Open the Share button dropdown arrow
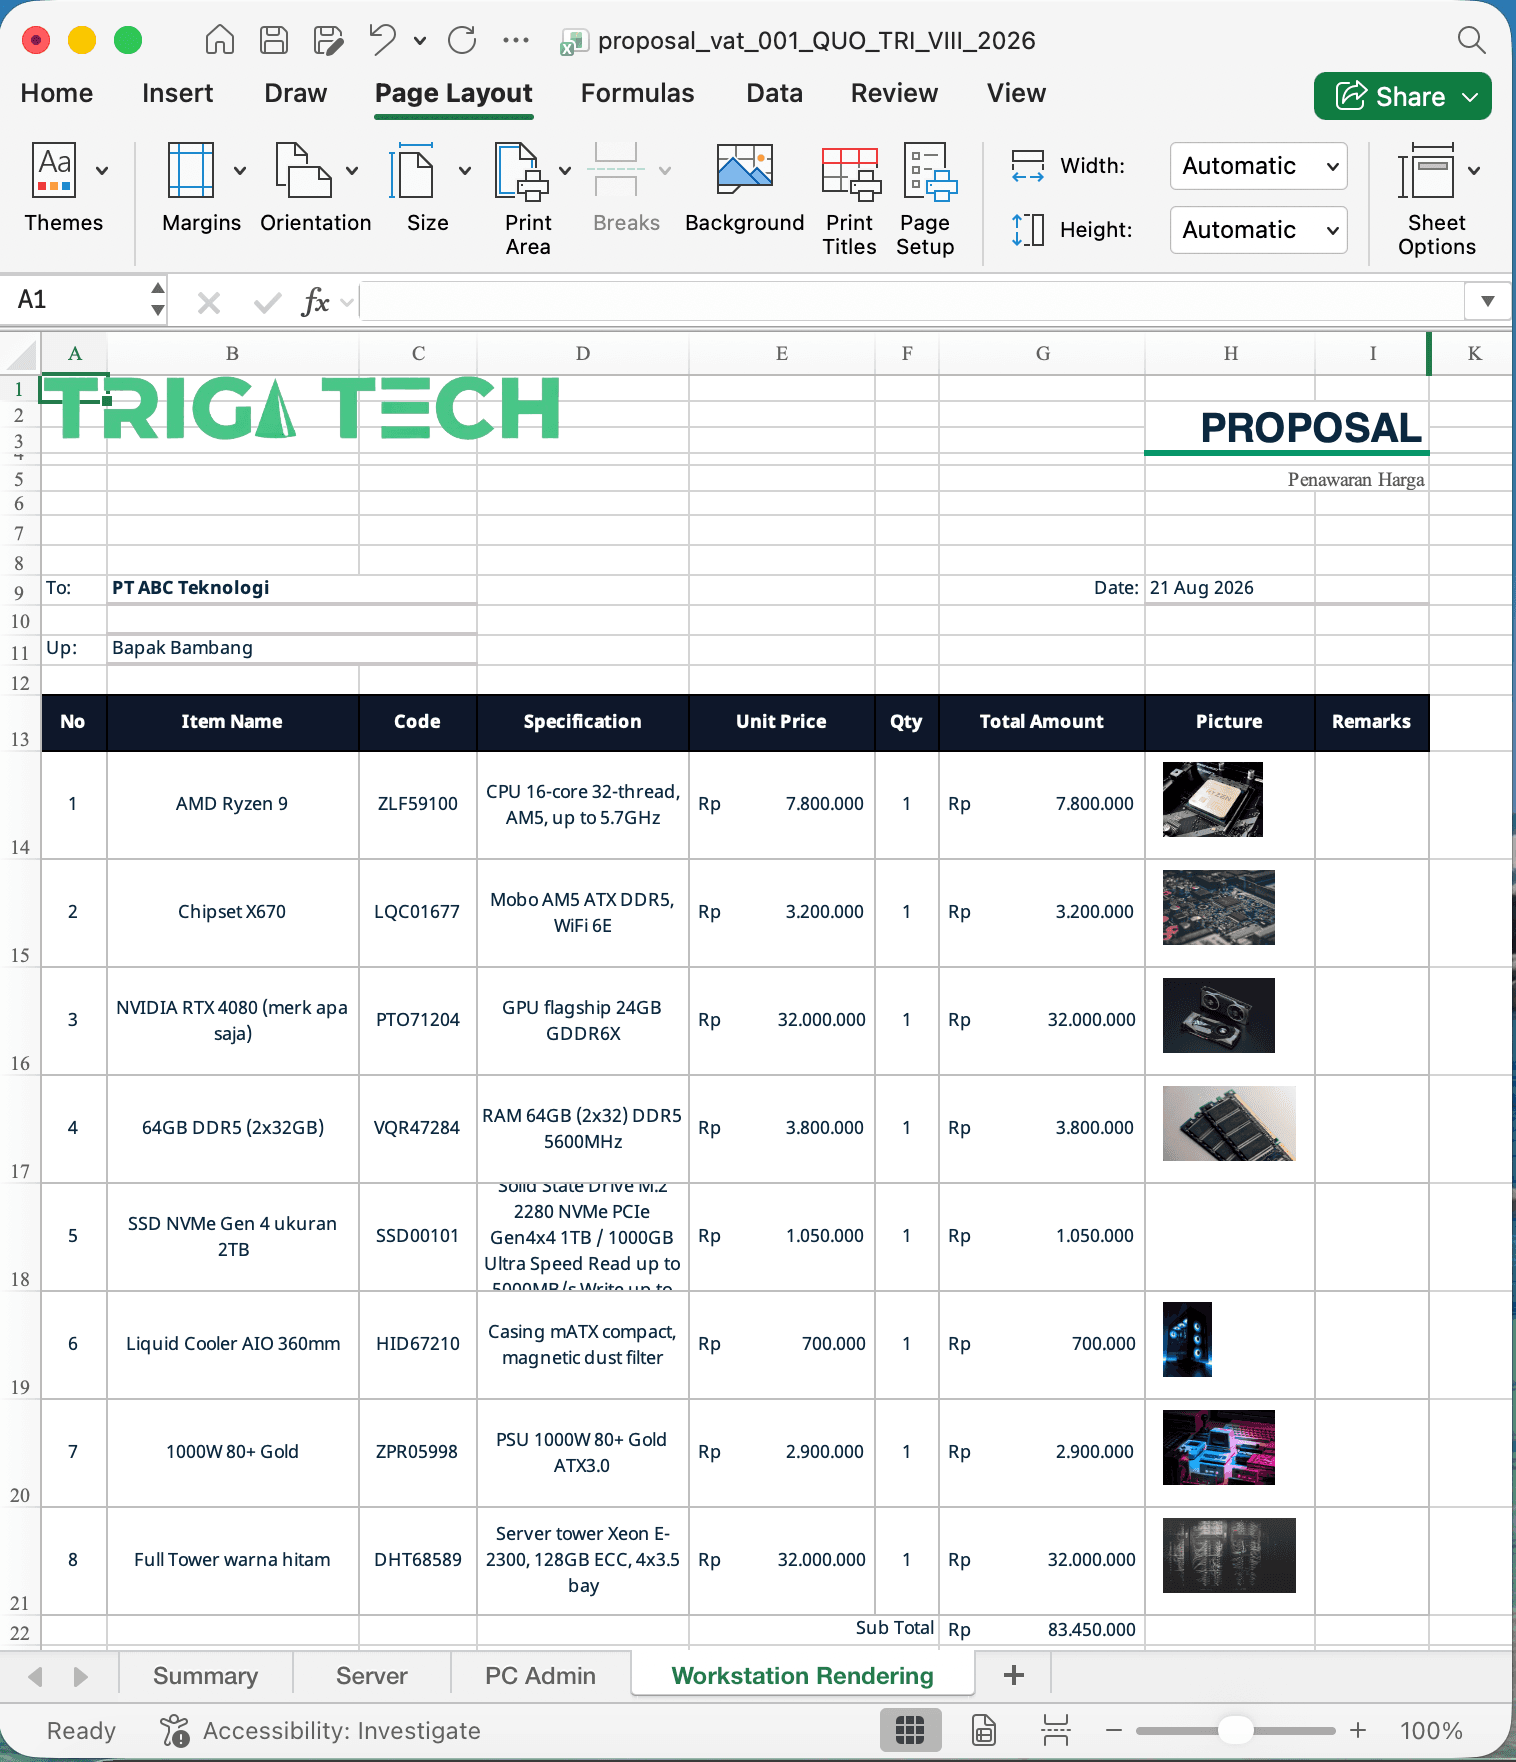Viewport: 1516px width, 1762px height. pyautogui.click(x=1470, y=97)
